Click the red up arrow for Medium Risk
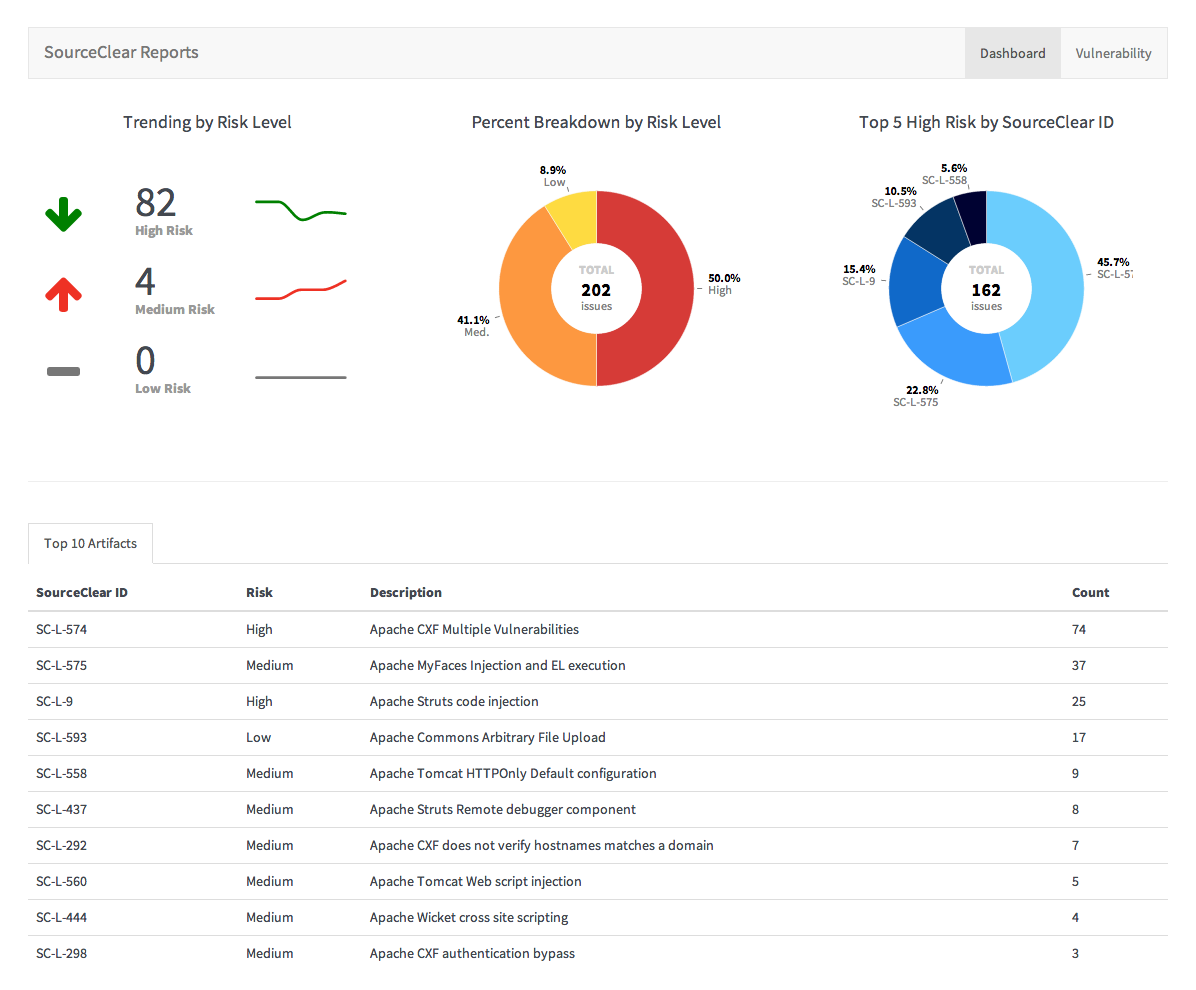Screen dimensions: 1196x990 [x=63, y=292]
